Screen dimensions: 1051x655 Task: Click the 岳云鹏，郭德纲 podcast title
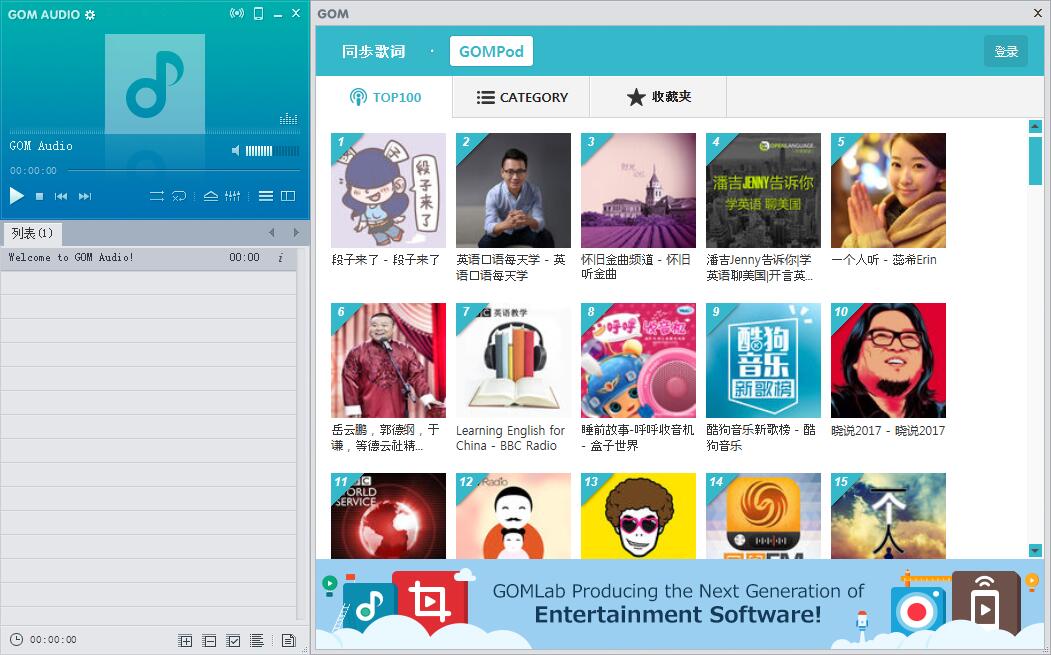tap(385, 438)
